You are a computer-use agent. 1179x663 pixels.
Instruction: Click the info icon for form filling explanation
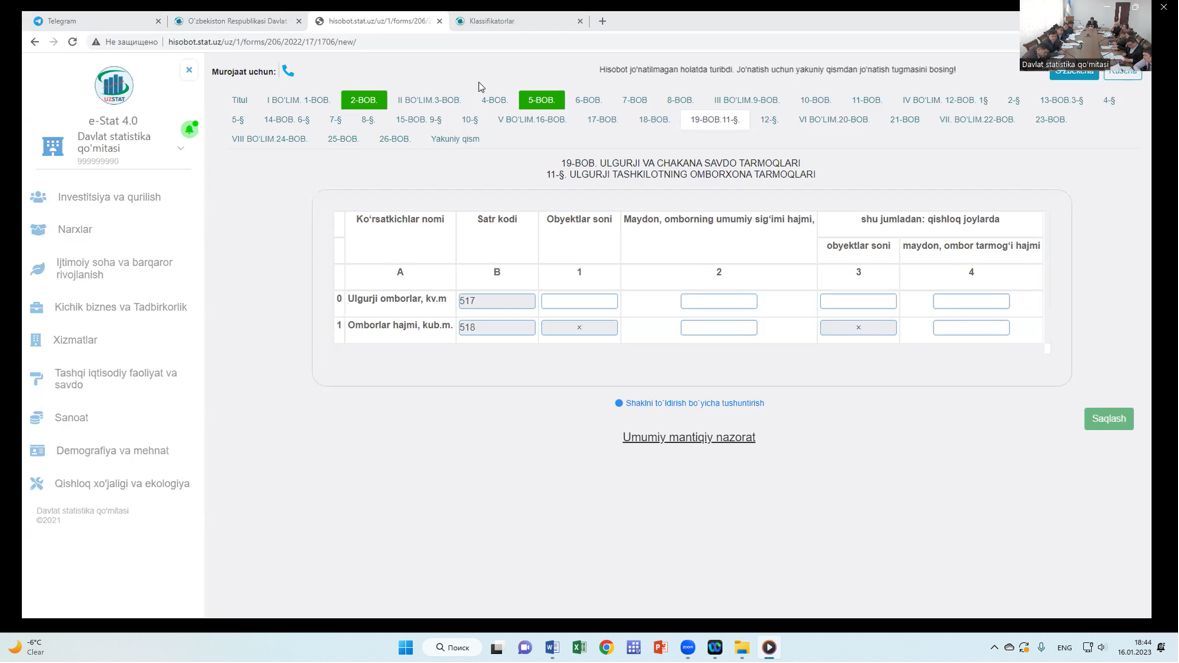pyautogui.click(x=619, y=404)
